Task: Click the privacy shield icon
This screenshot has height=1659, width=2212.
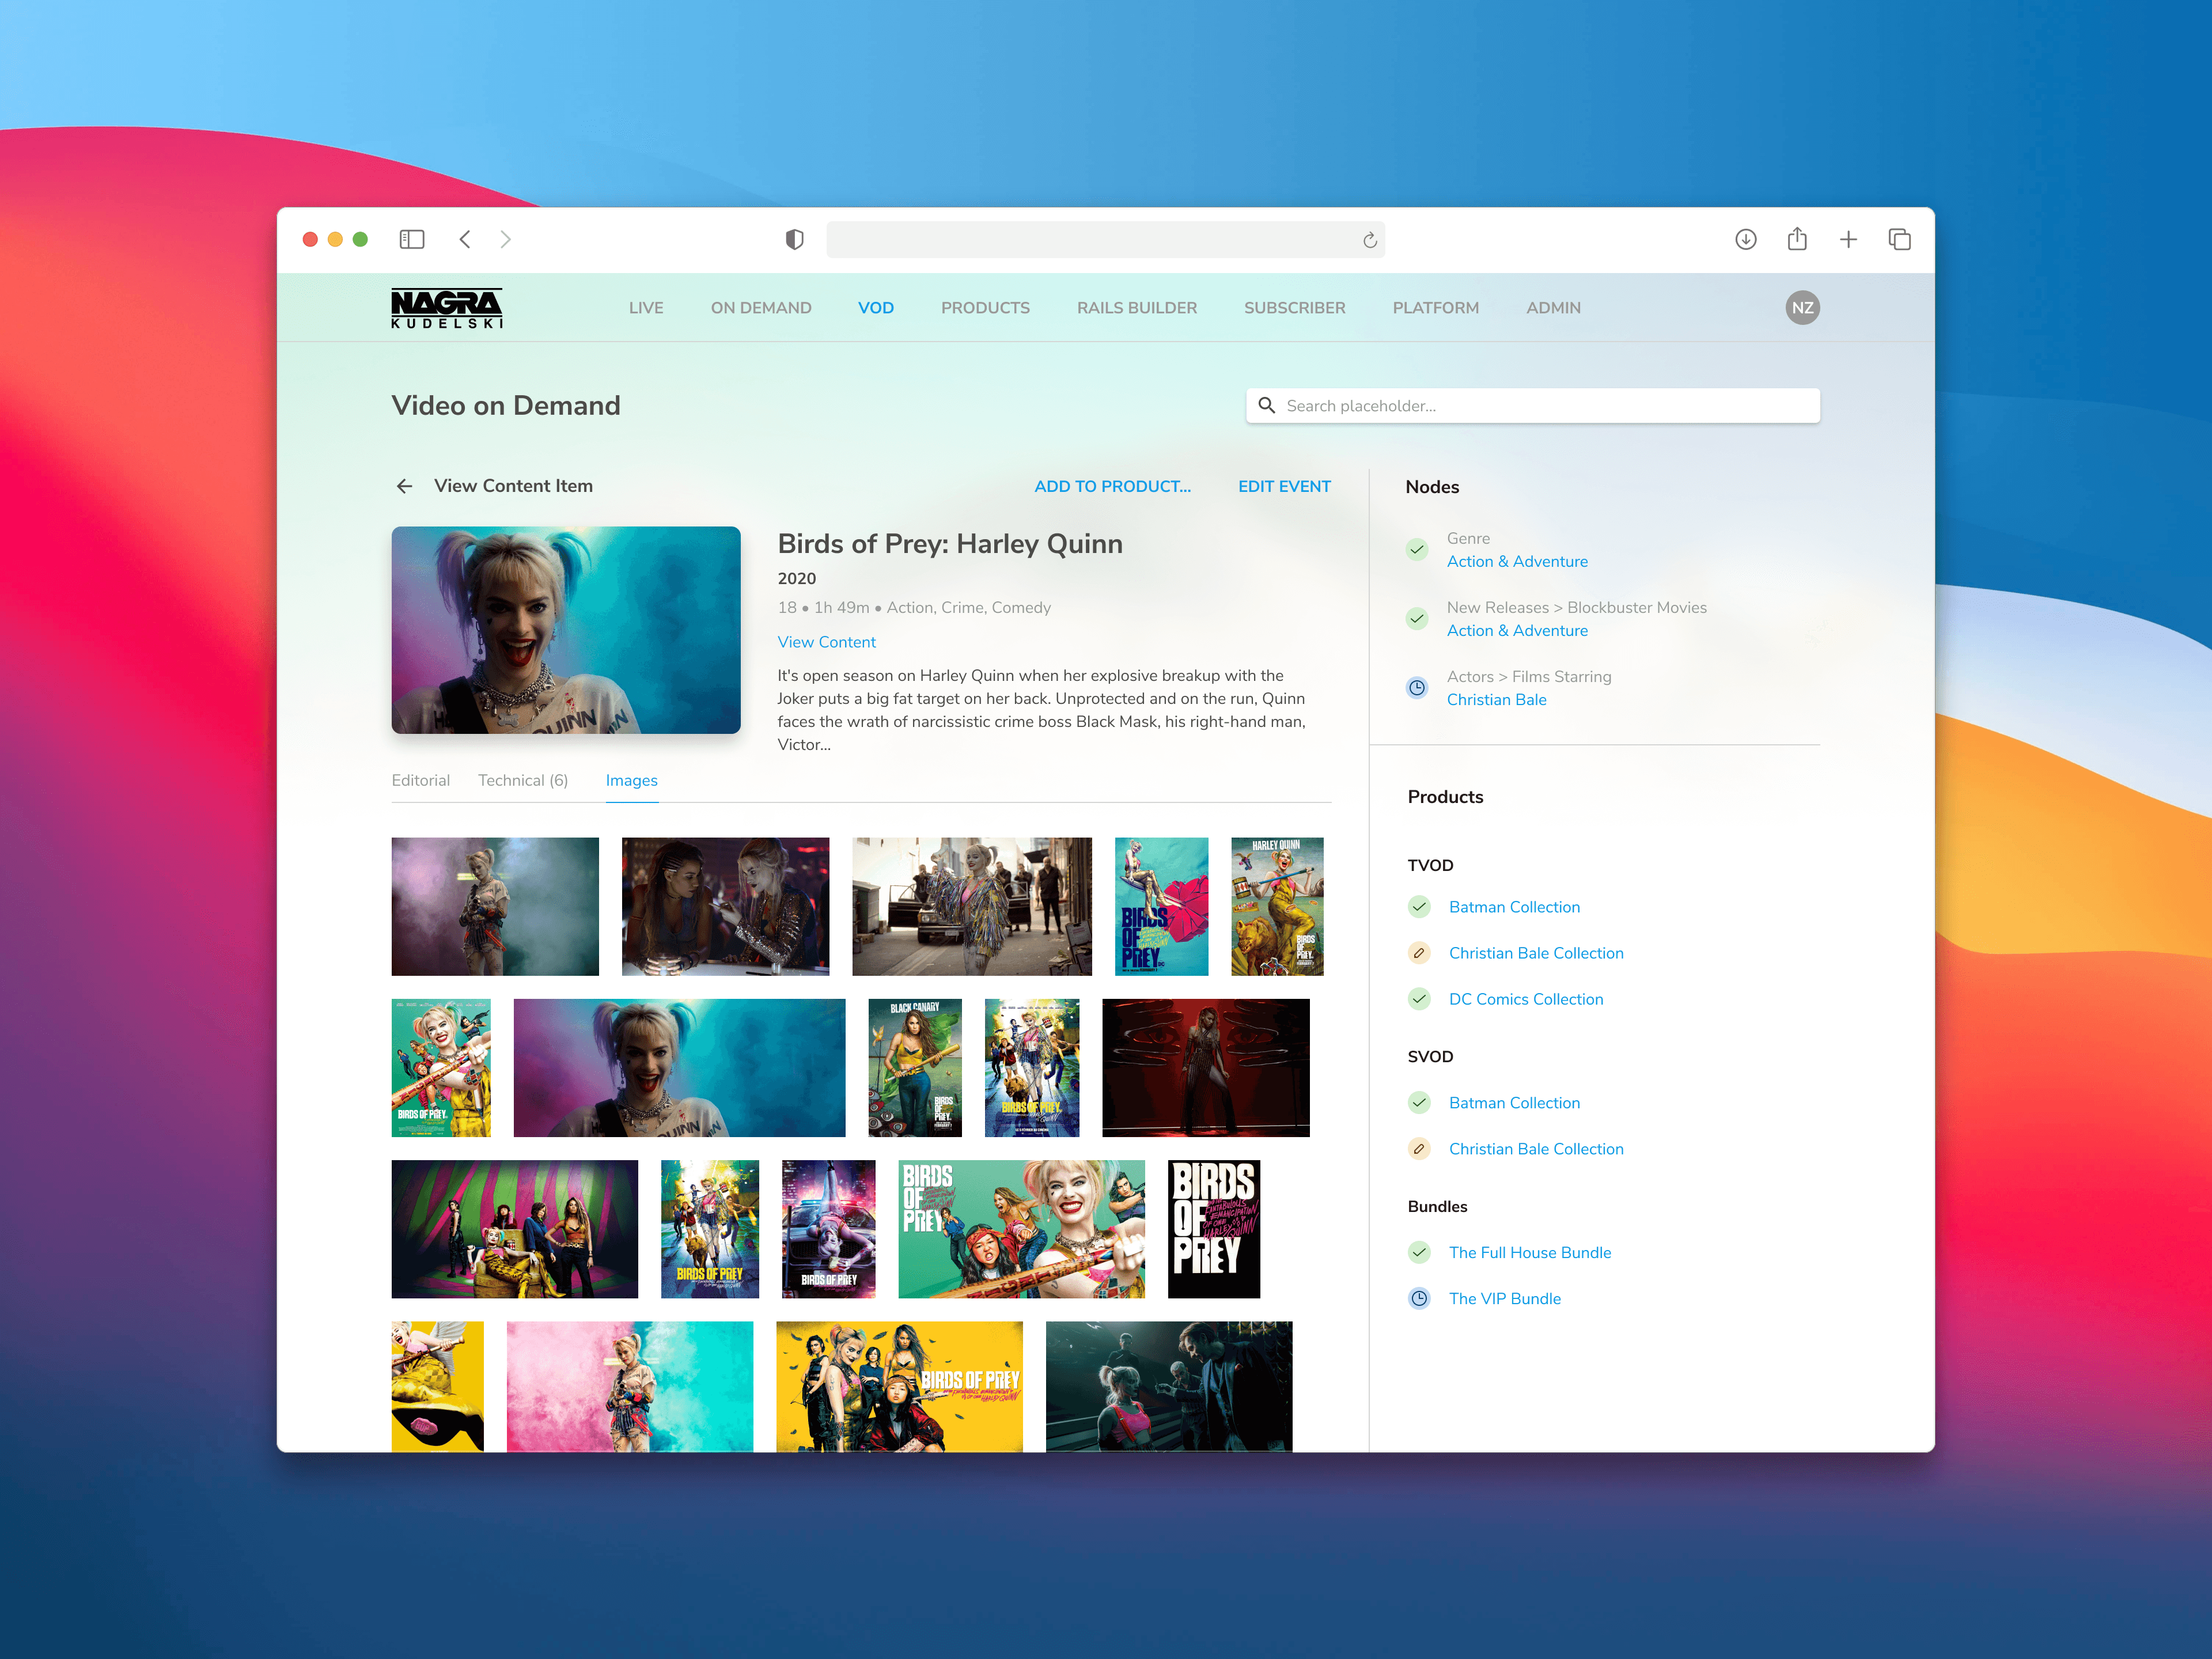Action: point(794,239)
